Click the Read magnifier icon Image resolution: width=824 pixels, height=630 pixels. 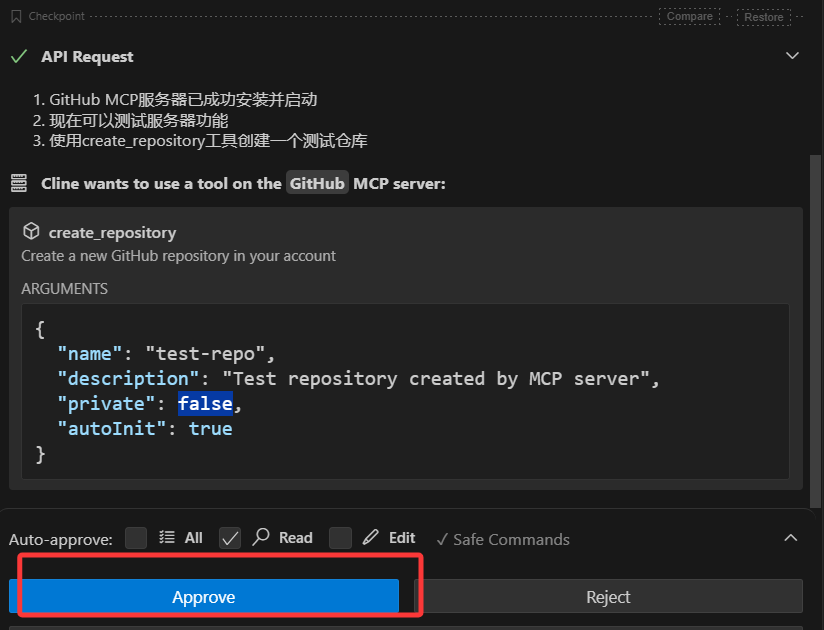click(x=261, y=537)
